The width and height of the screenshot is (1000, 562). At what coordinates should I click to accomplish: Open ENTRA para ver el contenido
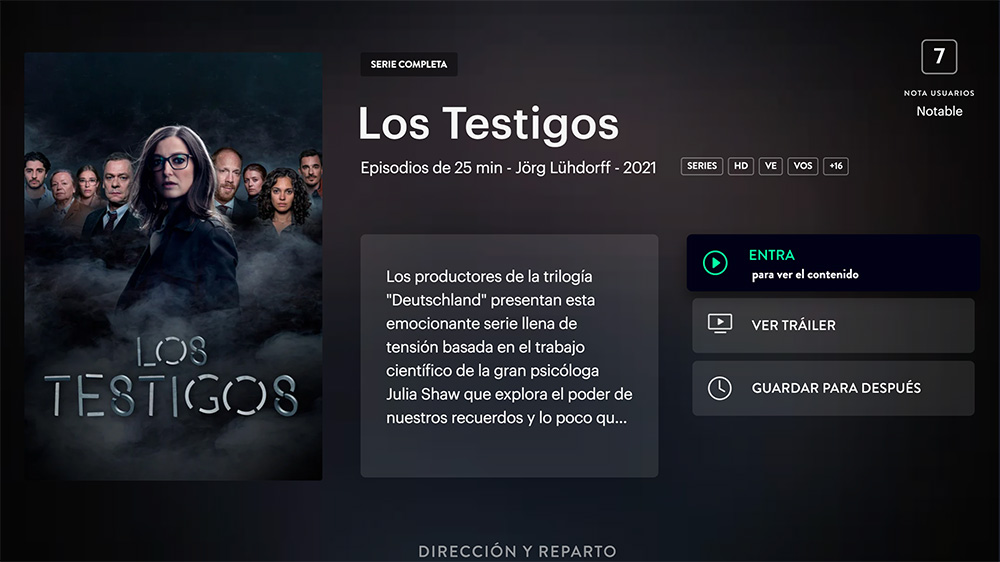tap(833, 263)
